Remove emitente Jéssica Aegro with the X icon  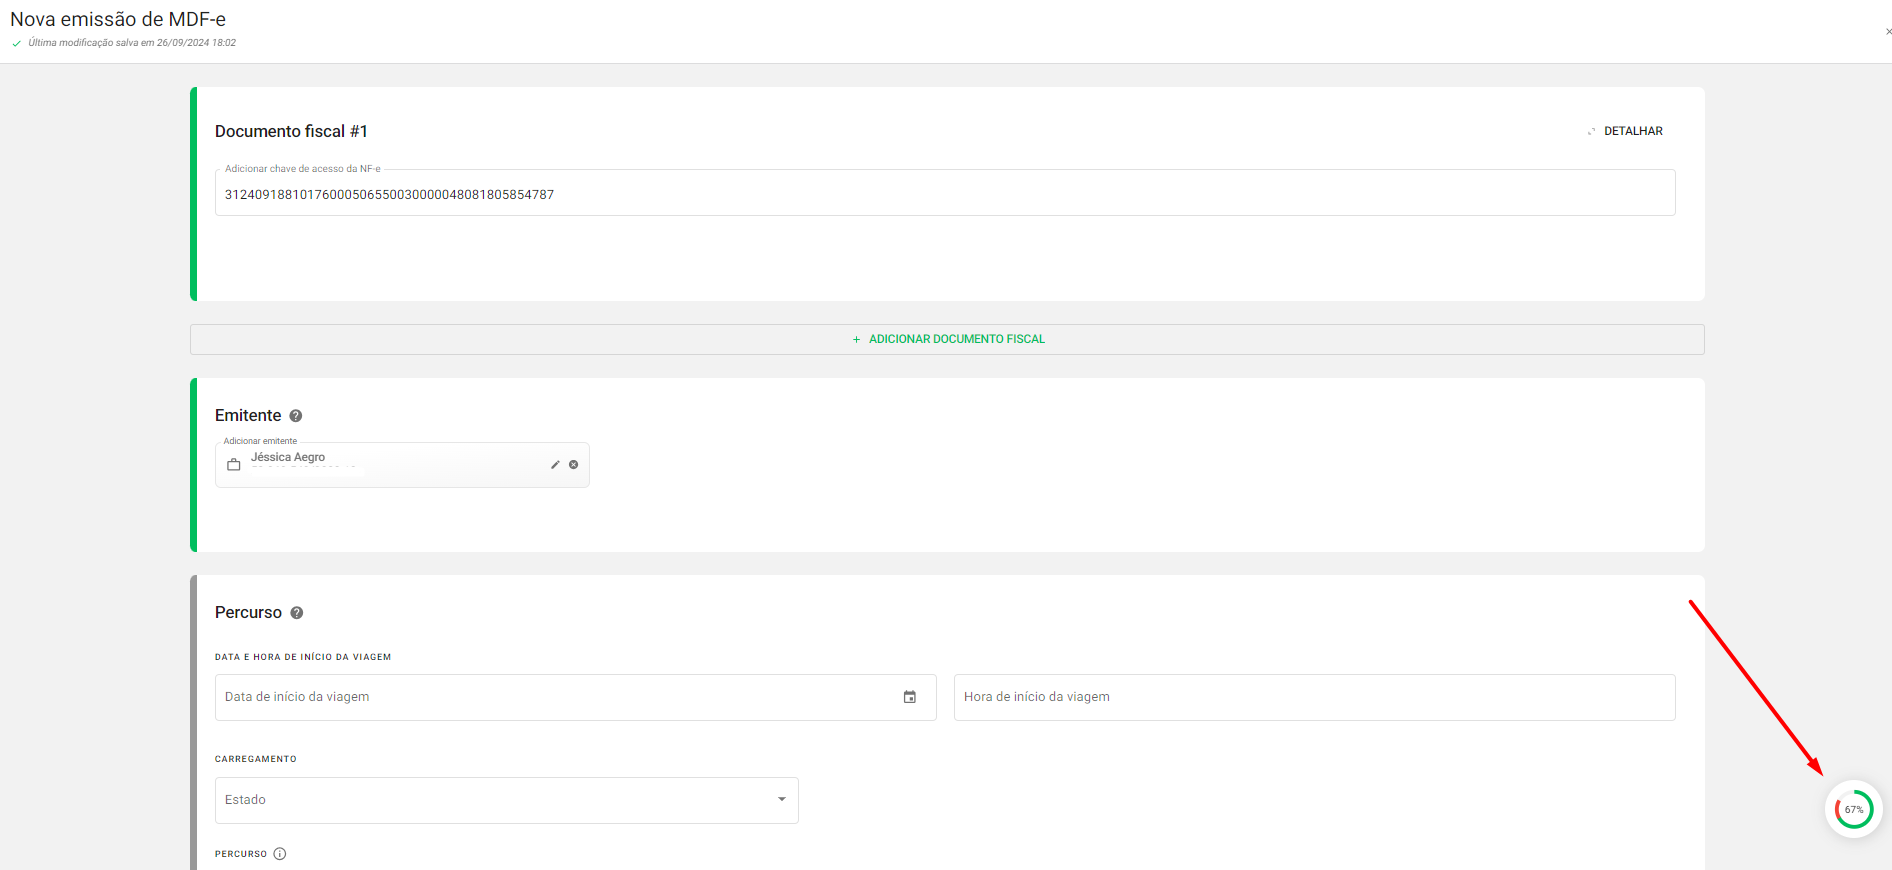[x=574, y=465]
